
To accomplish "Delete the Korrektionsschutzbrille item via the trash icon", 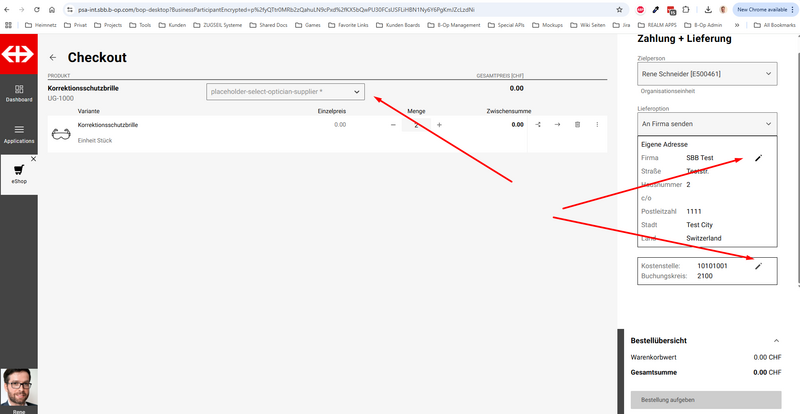I will (x=577, y=125).
